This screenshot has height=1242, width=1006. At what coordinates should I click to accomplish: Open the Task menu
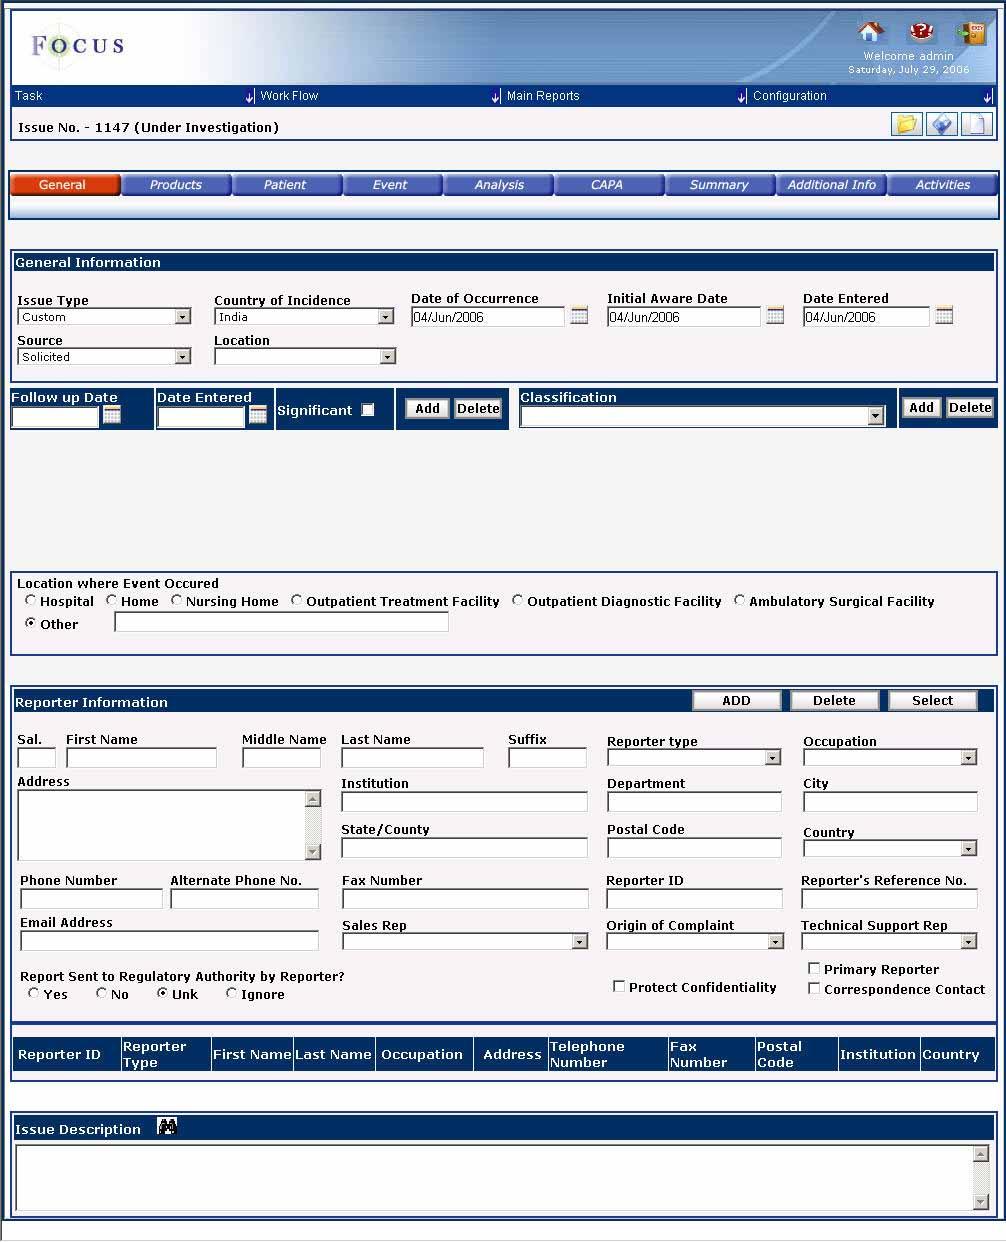[x=133, y=96]
